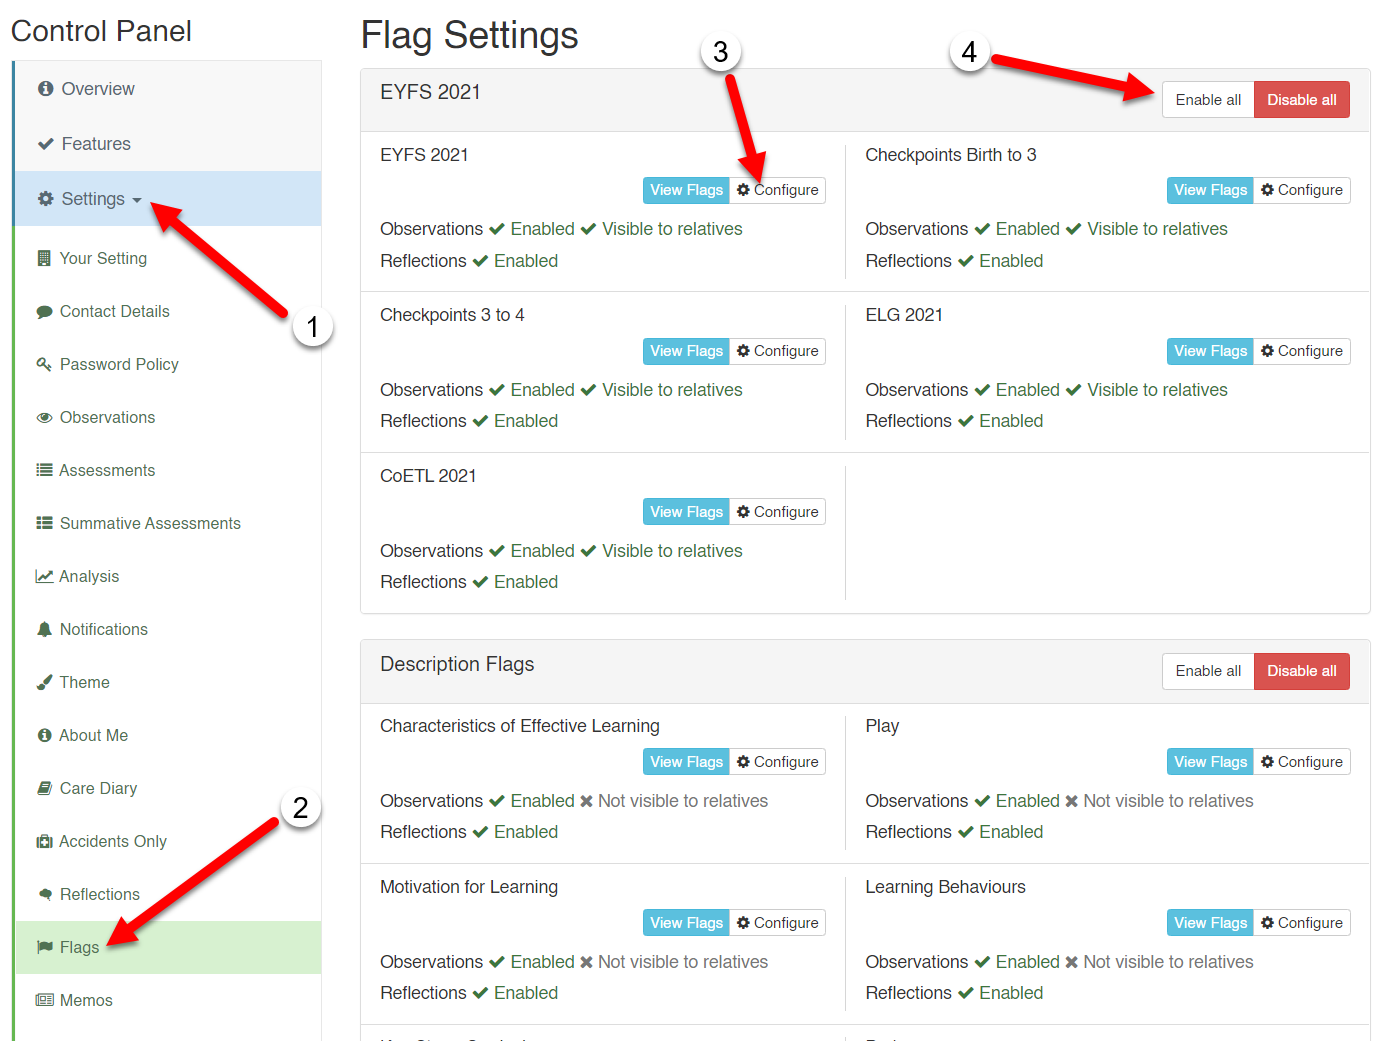Click the Overview info icon in sidebar
1389x1041 pixels.
click(x=45, y=89)
